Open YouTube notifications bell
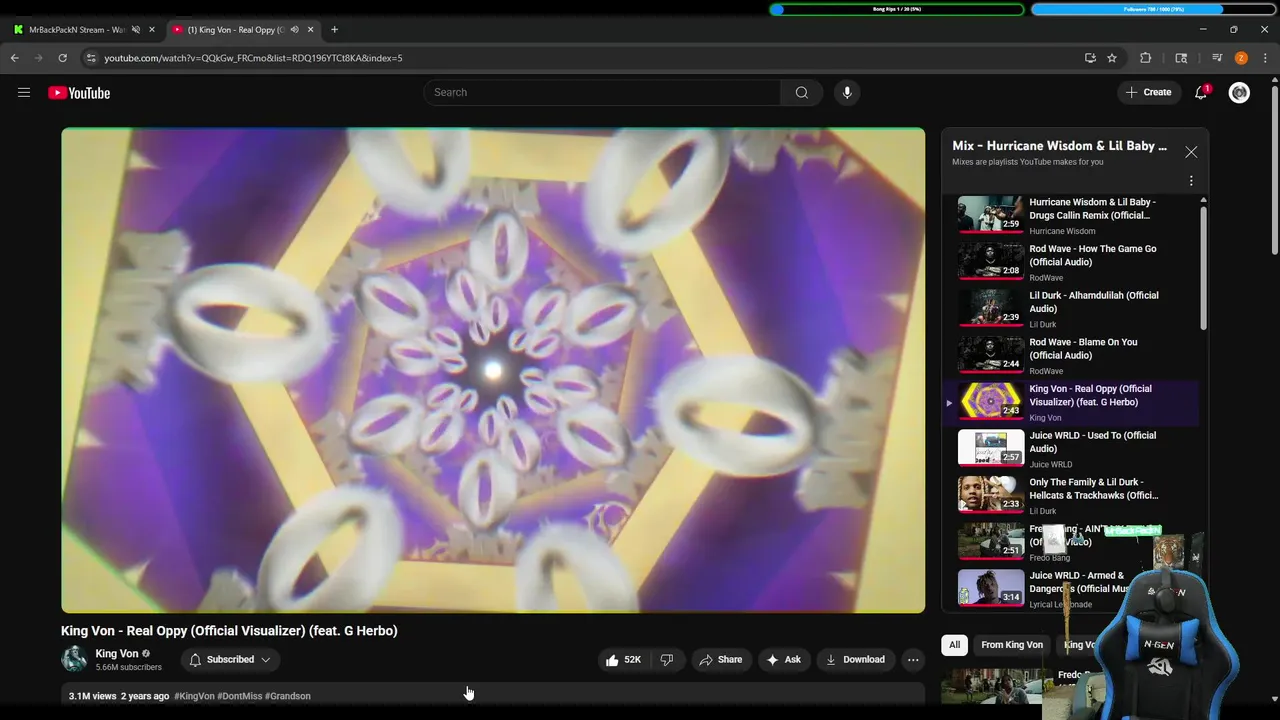This screenshot has width=1280, height=720. [x=1201, y=92]
